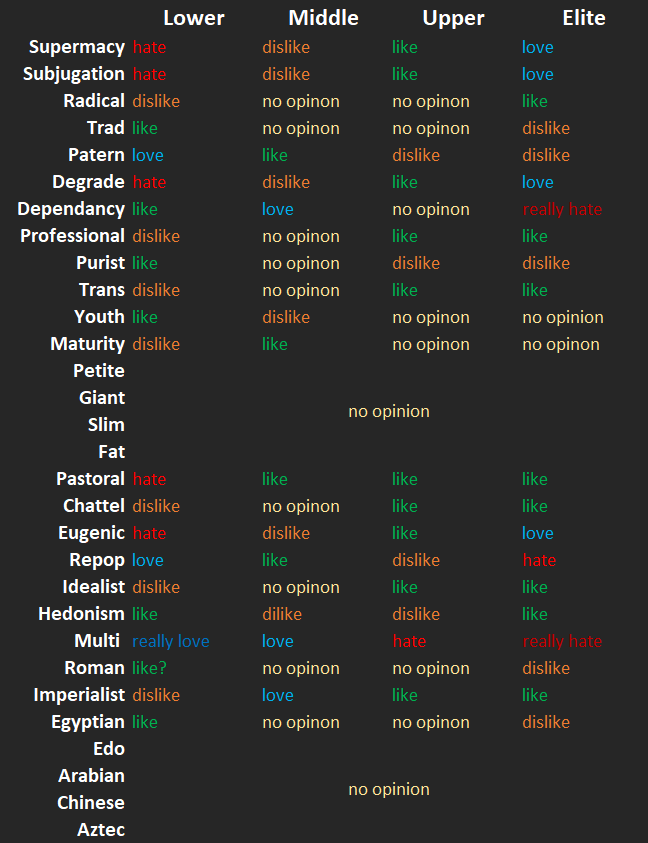Select the "Elite" column header
Screen dimensions: 648x843
[584, 18]
